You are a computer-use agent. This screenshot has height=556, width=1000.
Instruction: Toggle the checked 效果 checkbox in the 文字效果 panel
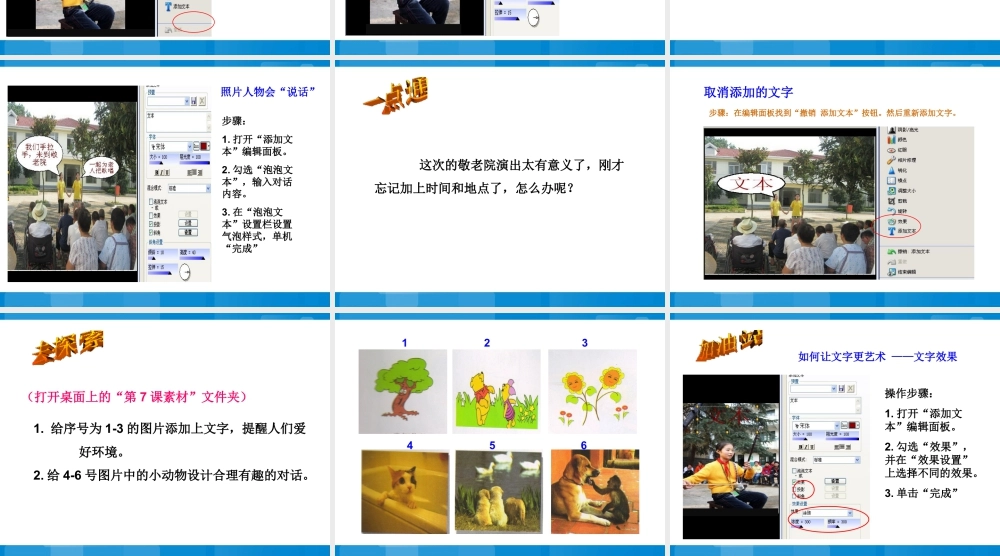tap(795, 481)
